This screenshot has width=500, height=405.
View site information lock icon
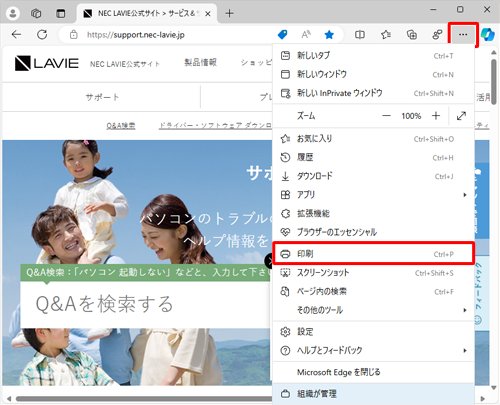coord(74,34)
